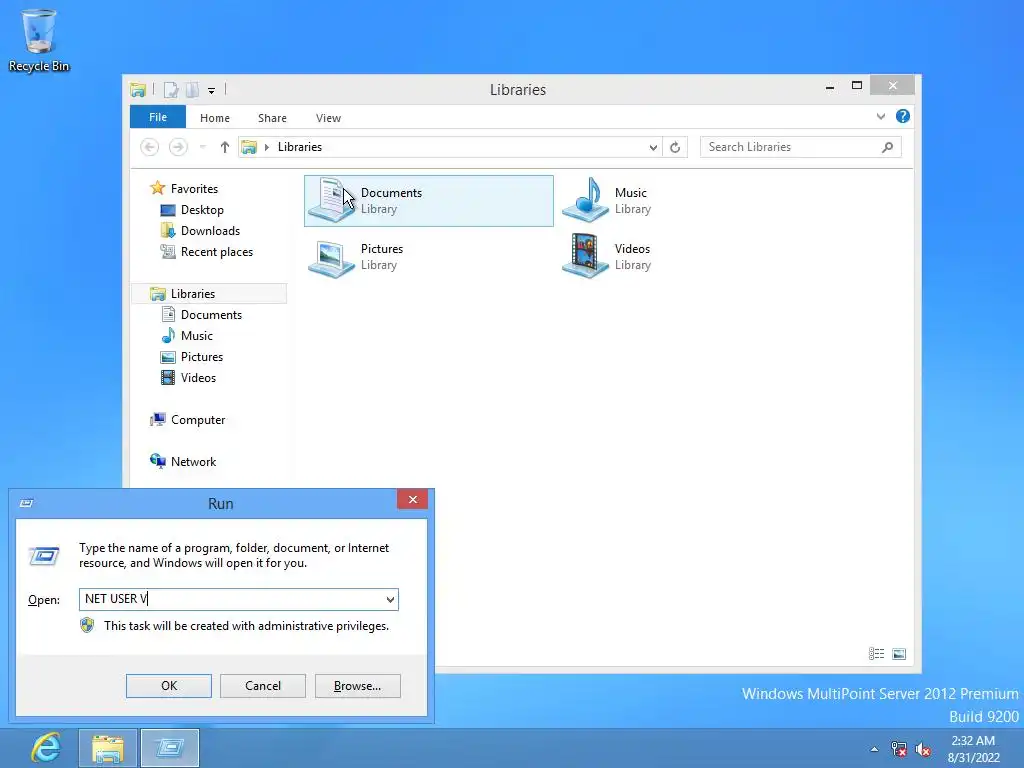Click Libraries in the address bar
The height and width of the screenshot is (768, 1024).
pyautogui.click(x=300, y=147)
